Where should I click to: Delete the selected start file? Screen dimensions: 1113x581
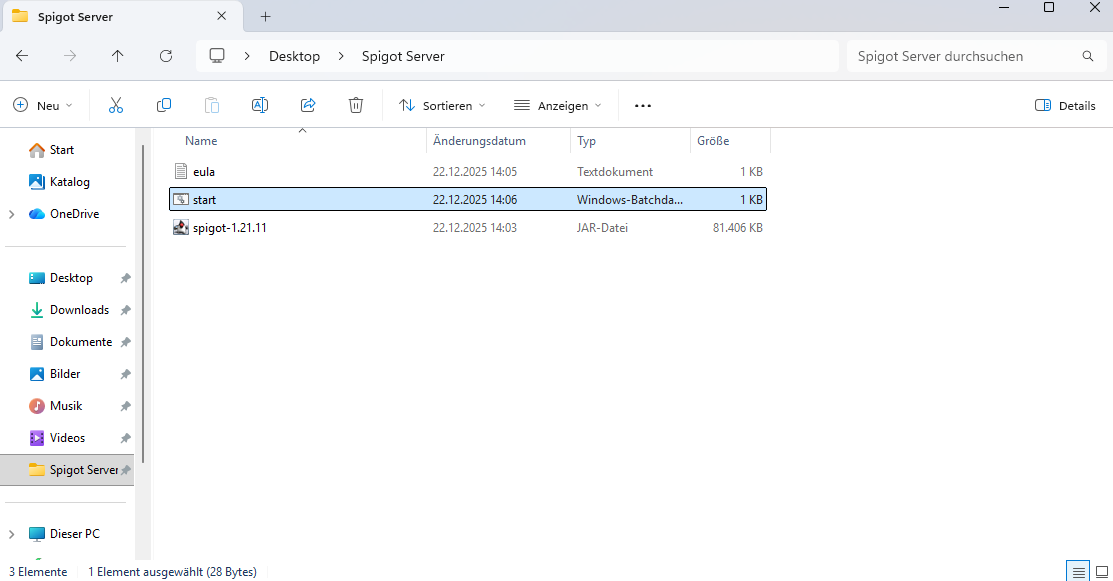(356, 105)
